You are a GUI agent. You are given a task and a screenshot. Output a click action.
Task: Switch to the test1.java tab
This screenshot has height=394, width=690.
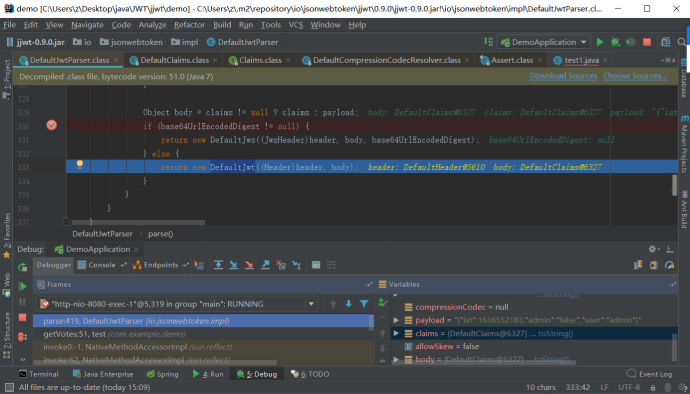point(581,60)
